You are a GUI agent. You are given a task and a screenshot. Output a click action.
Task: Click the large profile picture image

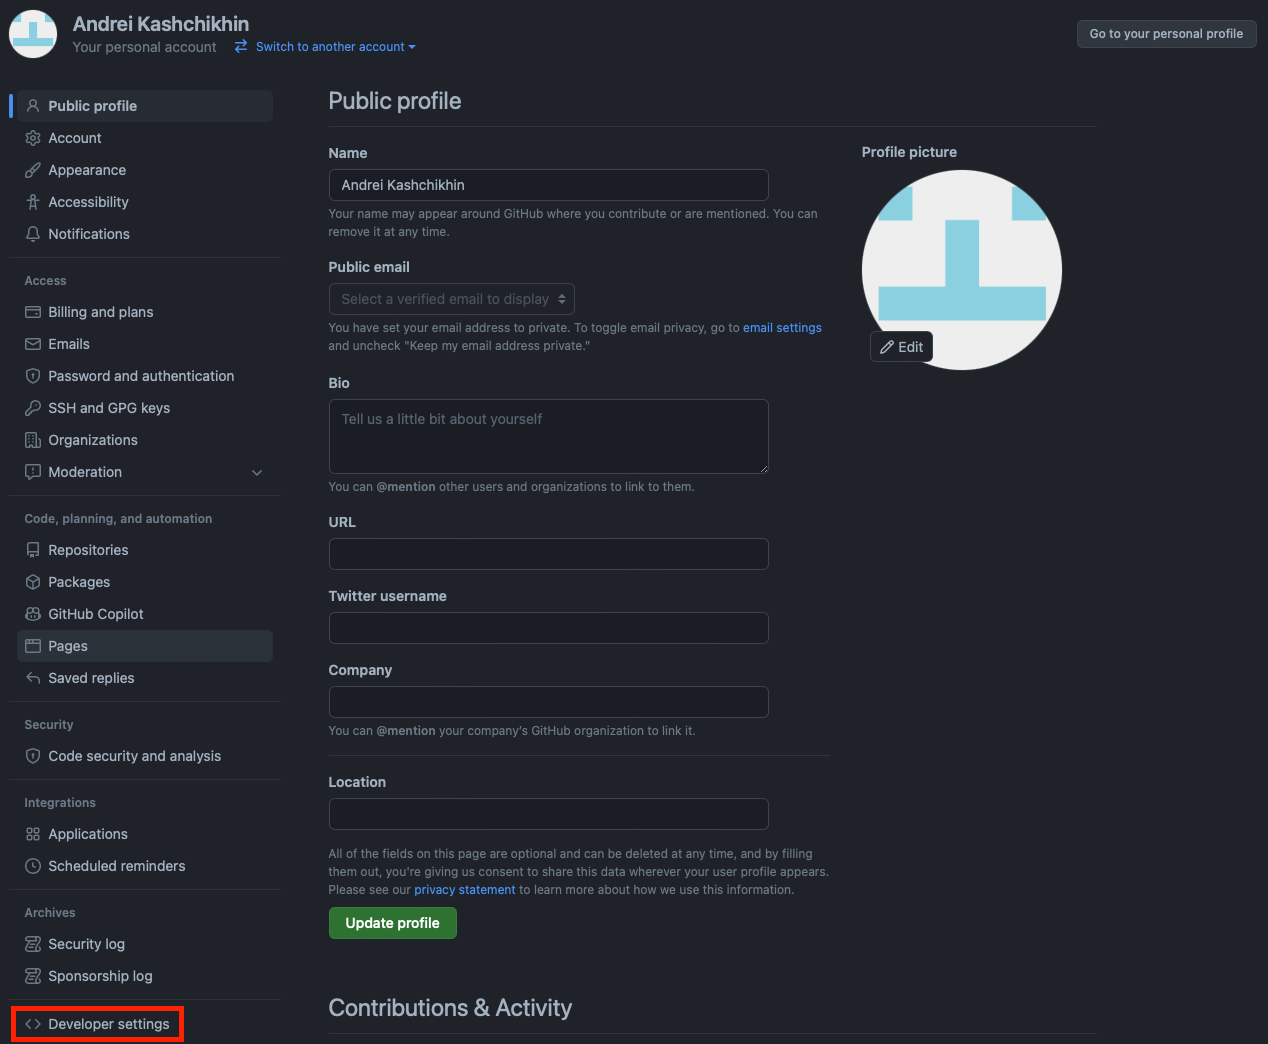[962, 270]
